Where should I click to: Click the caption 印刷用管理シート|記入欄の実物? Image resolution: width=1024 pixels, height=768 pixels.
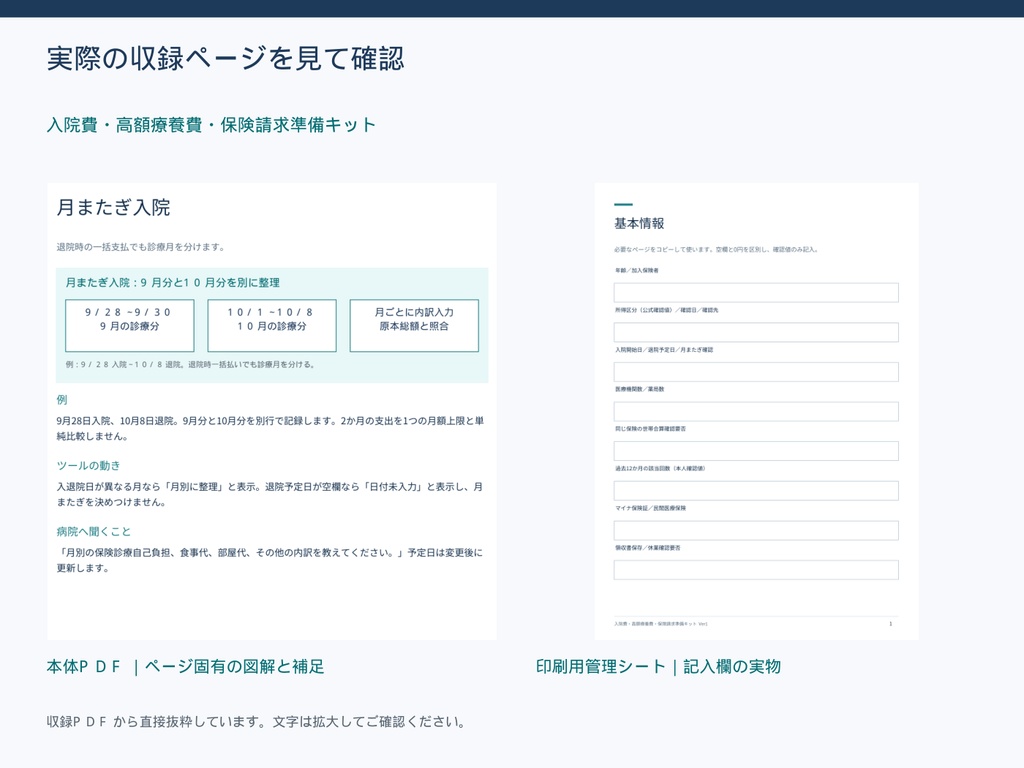click(x=658, y=667)
